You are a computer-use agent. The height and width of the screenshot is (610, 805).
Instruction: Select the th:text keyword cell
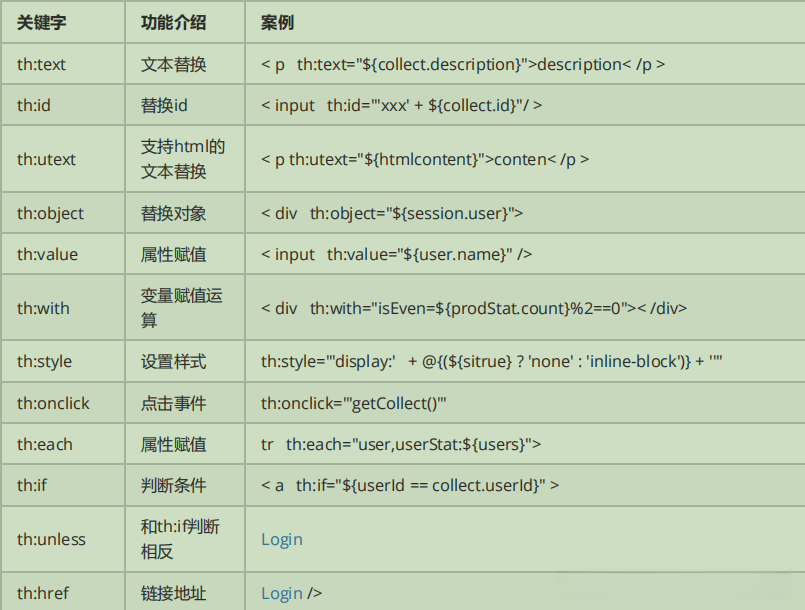[x=41, y=64]
